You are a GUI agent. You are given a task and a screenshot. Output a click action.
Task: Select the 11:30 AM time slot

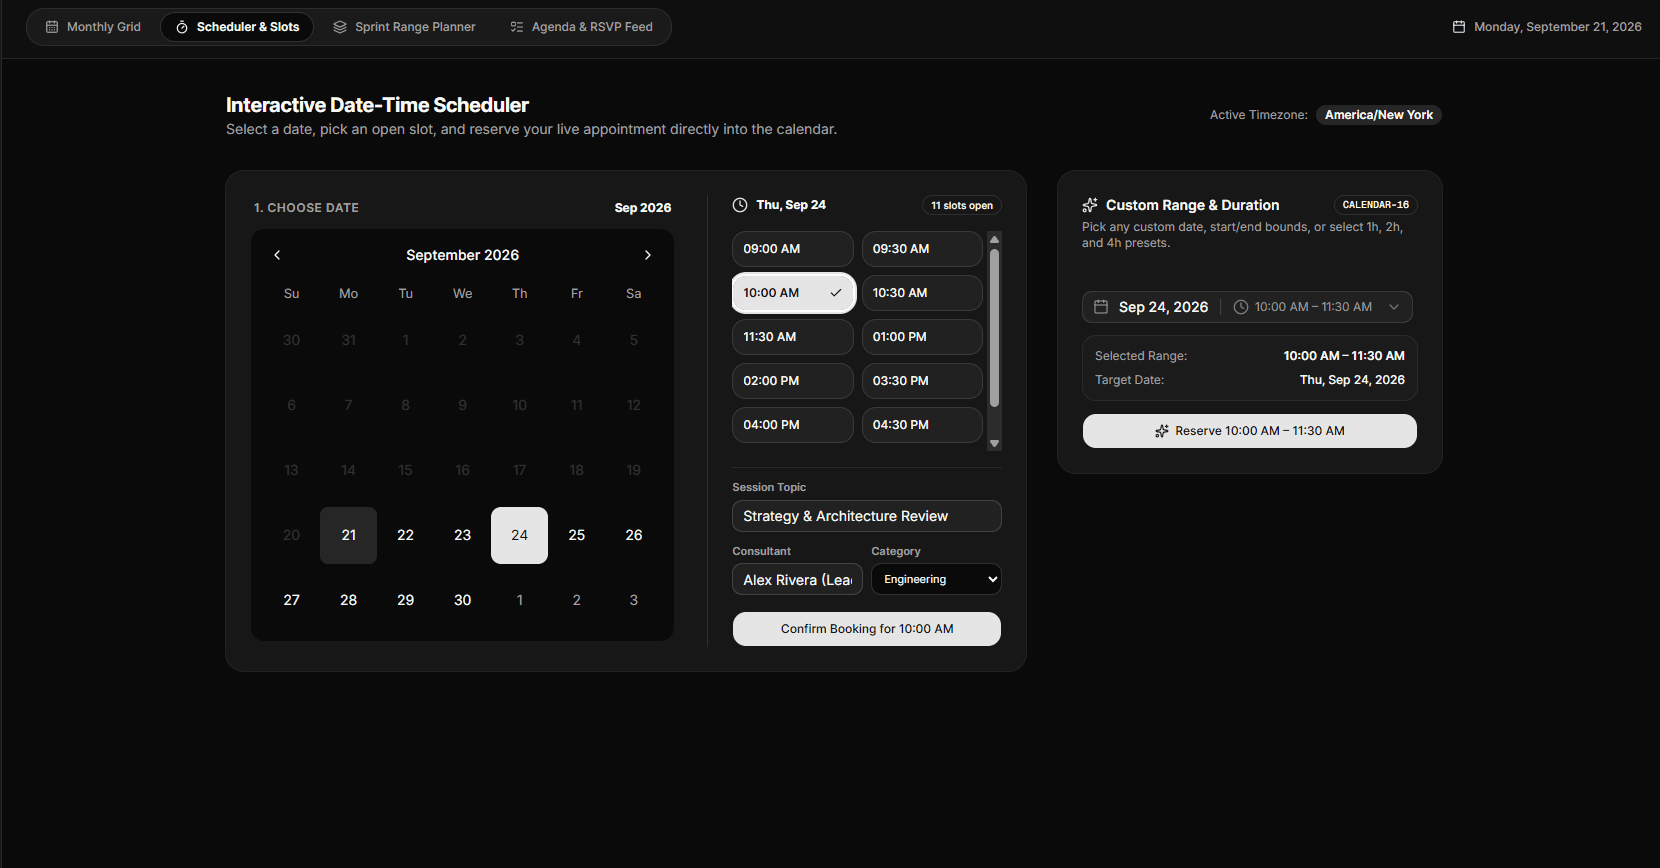[793, 337]
